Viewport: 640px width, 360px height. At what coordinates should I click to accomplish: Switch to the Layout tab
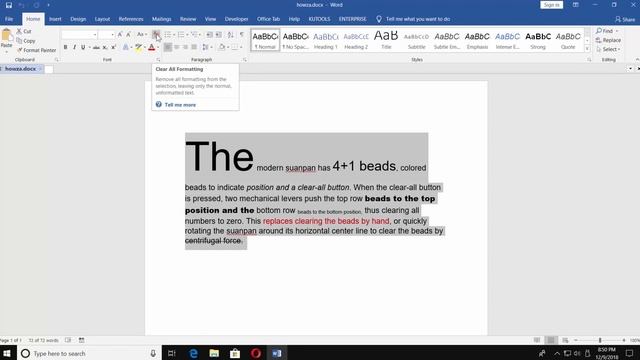[102, 19]
